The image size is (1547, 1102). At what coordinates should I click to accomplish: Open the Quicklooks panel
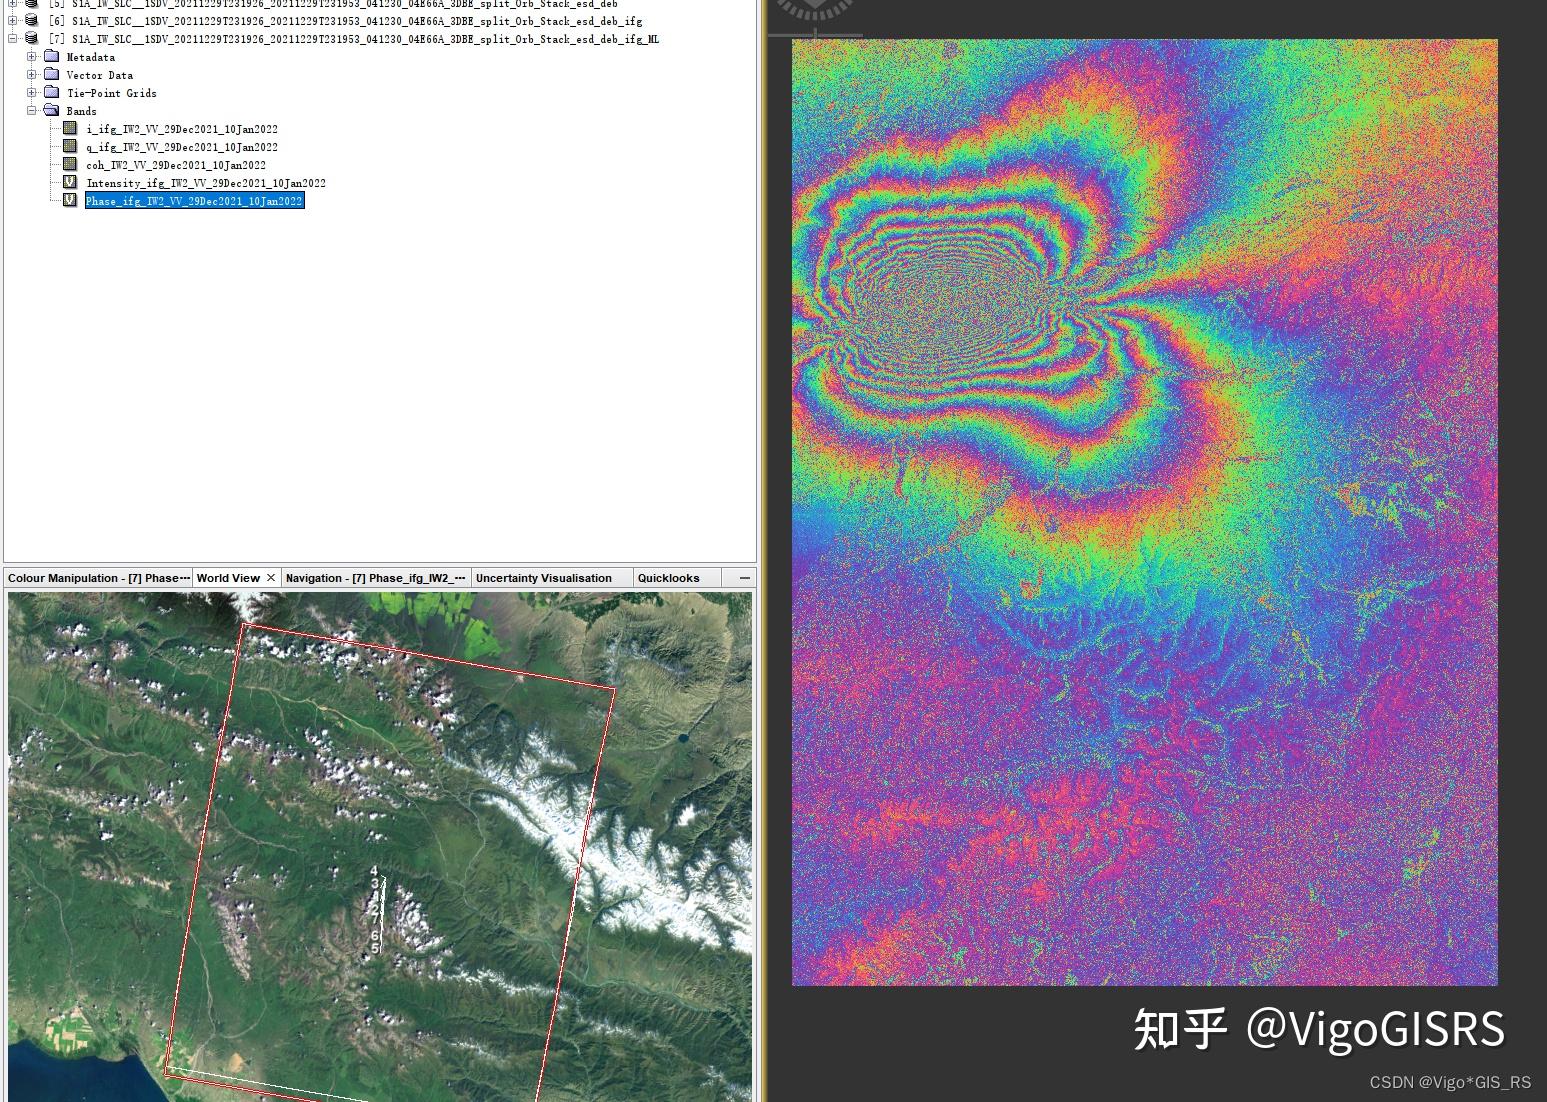tap(670, 577)
